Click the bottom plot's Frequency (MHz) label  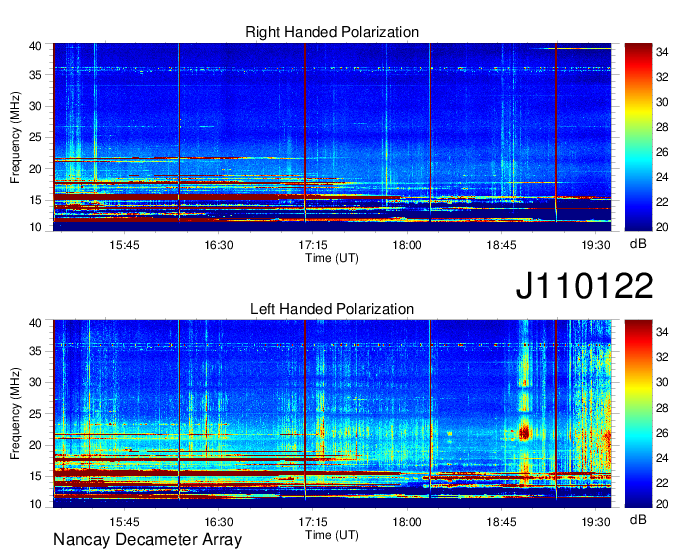tap(15, 414)
